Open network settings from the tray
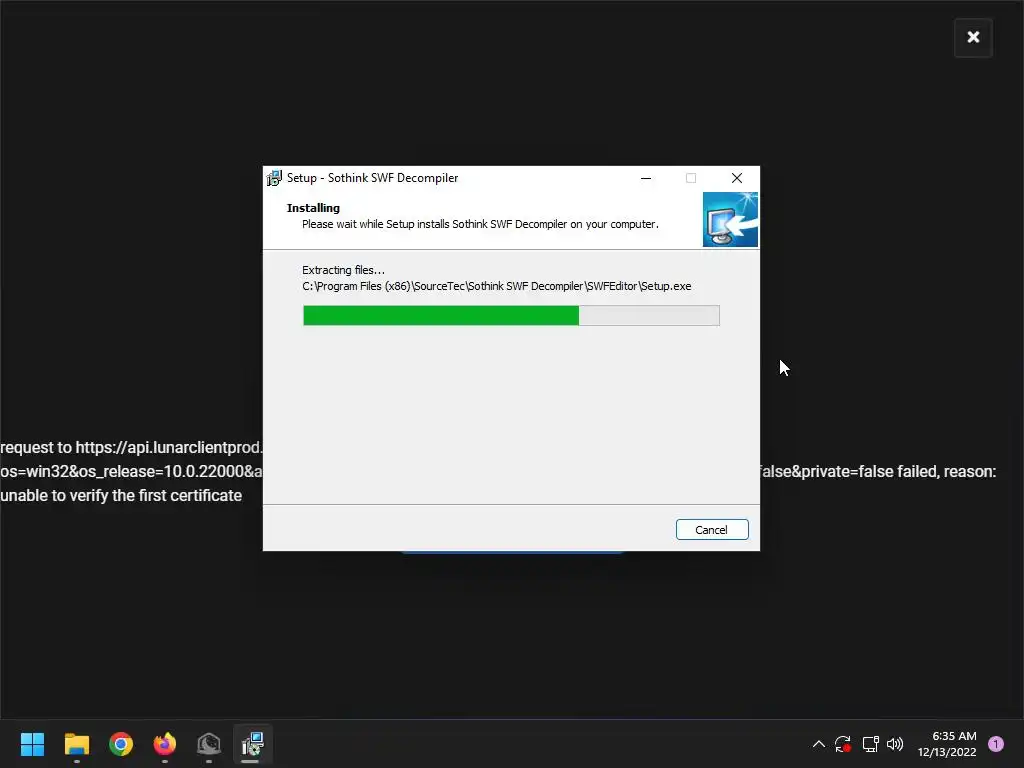This screenshot has width=1024, height=768. pos(871,744)
